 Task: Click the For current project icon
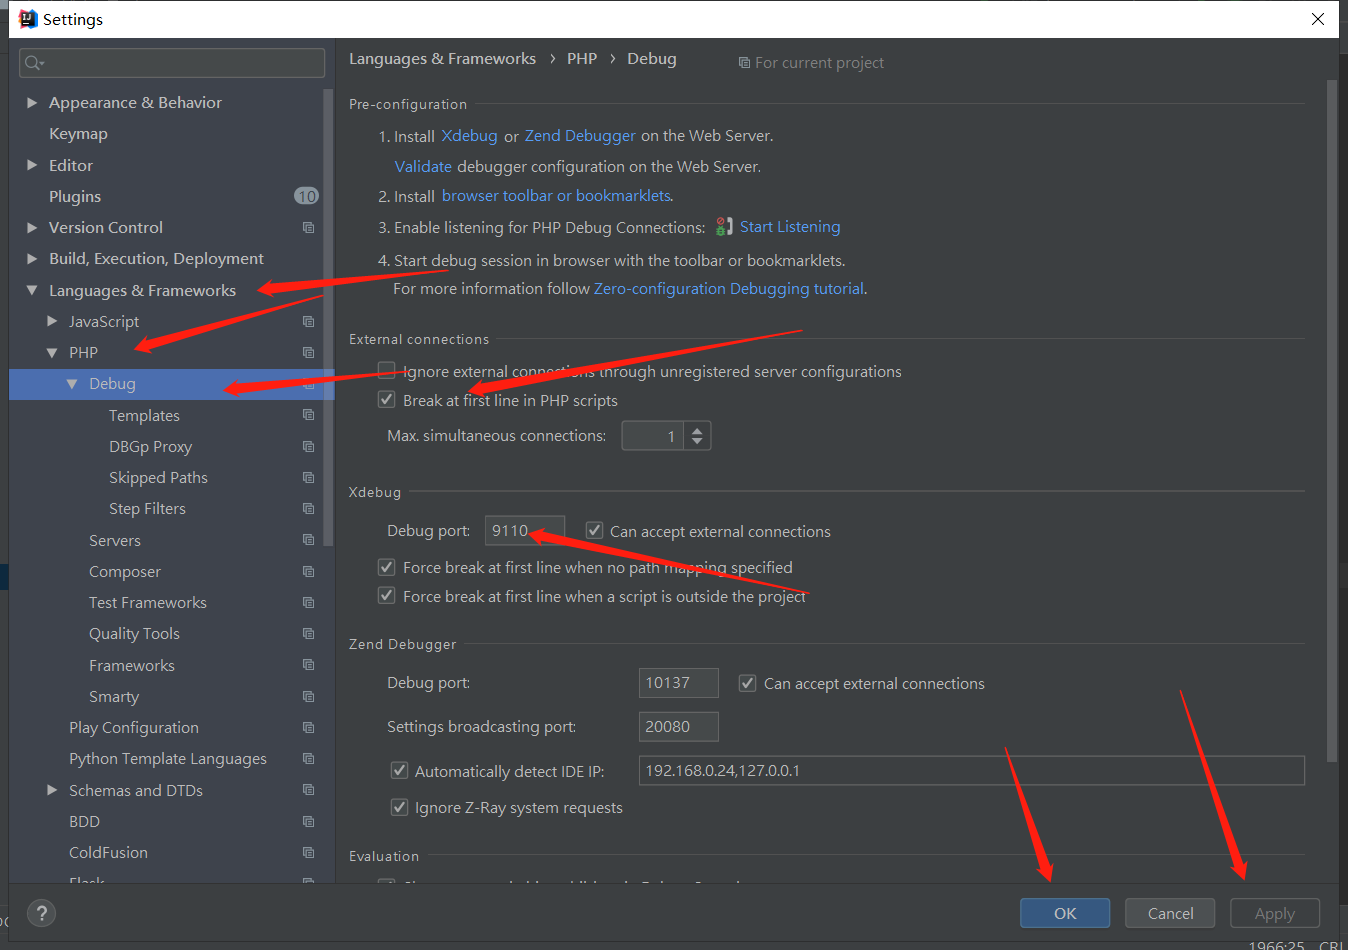tap(744, 63)
